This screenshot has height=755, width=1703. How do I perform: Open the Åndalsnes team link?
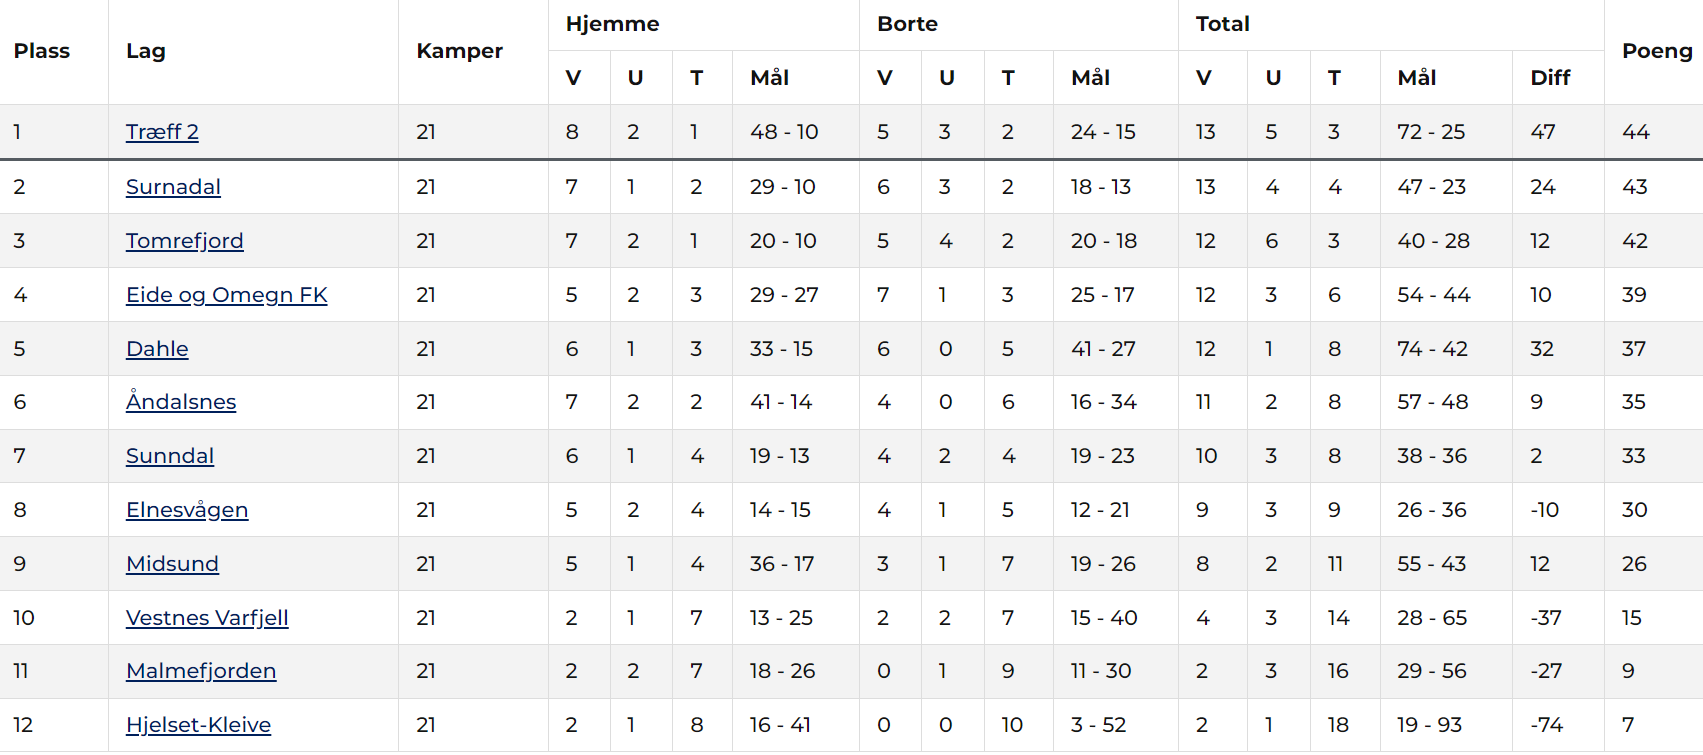click(x=181, y=402)
